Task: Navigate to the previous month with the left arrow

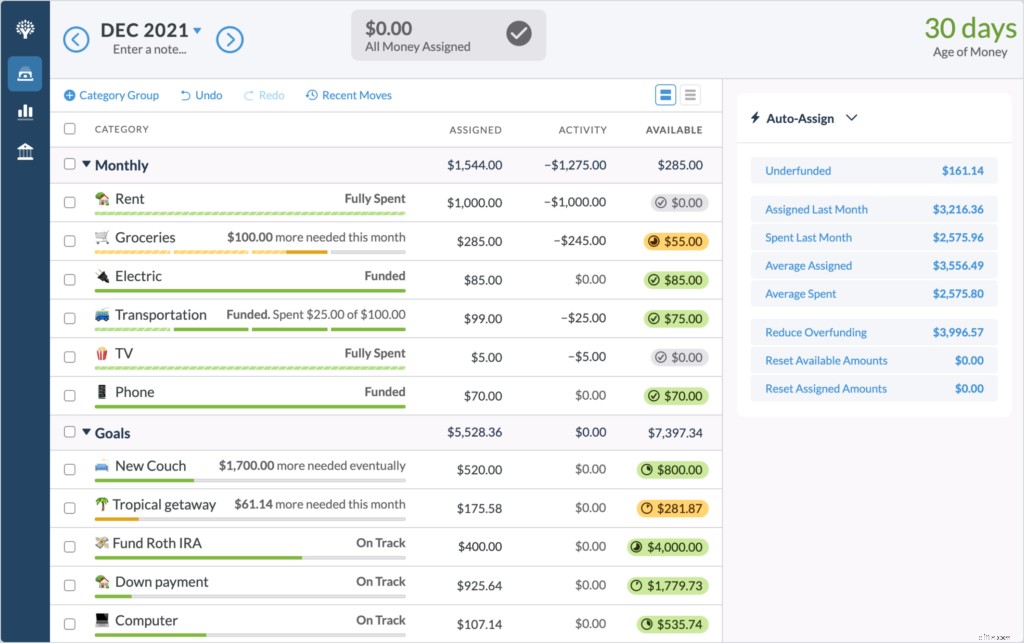Action: point(77,39)
